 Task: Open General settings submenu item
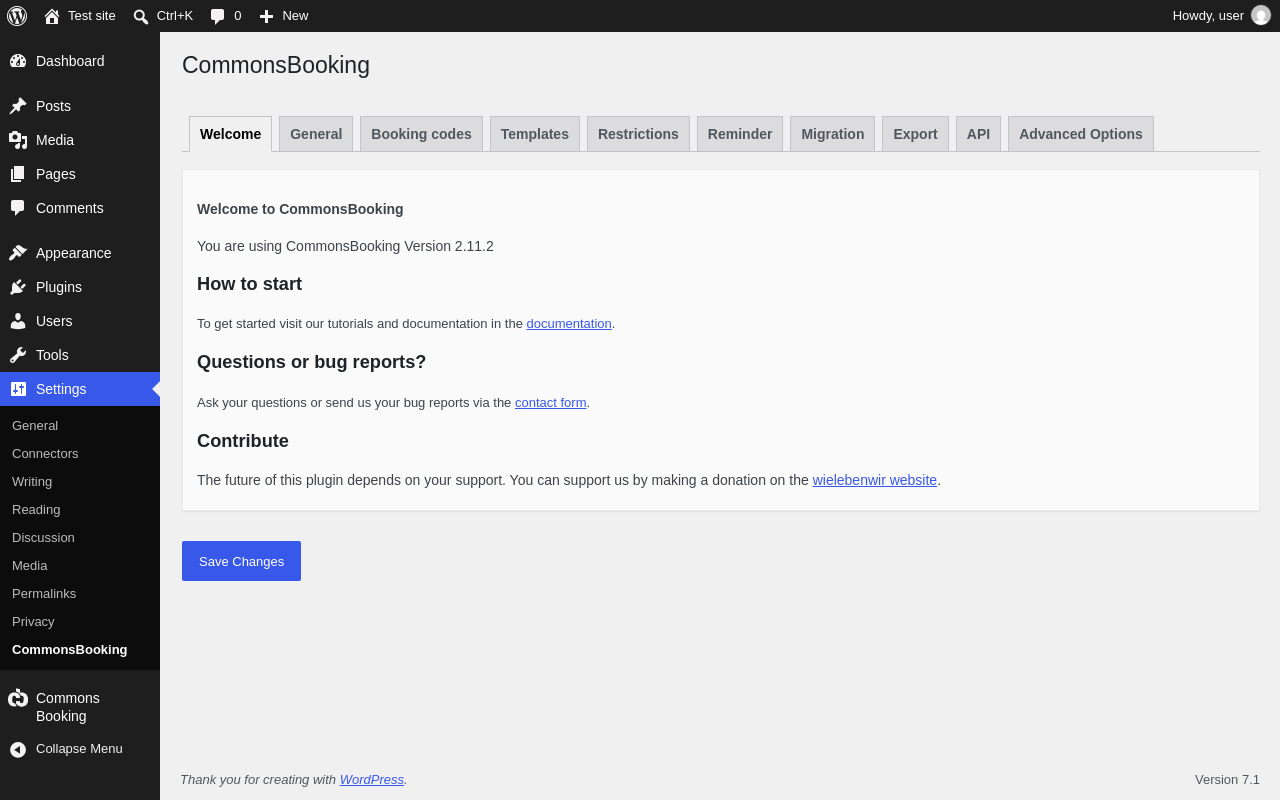point(35,425)
